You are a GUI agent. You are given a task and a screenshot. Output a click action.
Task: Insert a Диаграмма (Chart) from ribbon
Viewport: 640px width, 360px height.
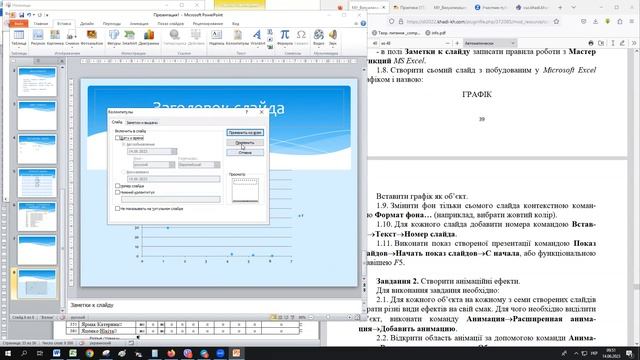click(x=149, y=38)
